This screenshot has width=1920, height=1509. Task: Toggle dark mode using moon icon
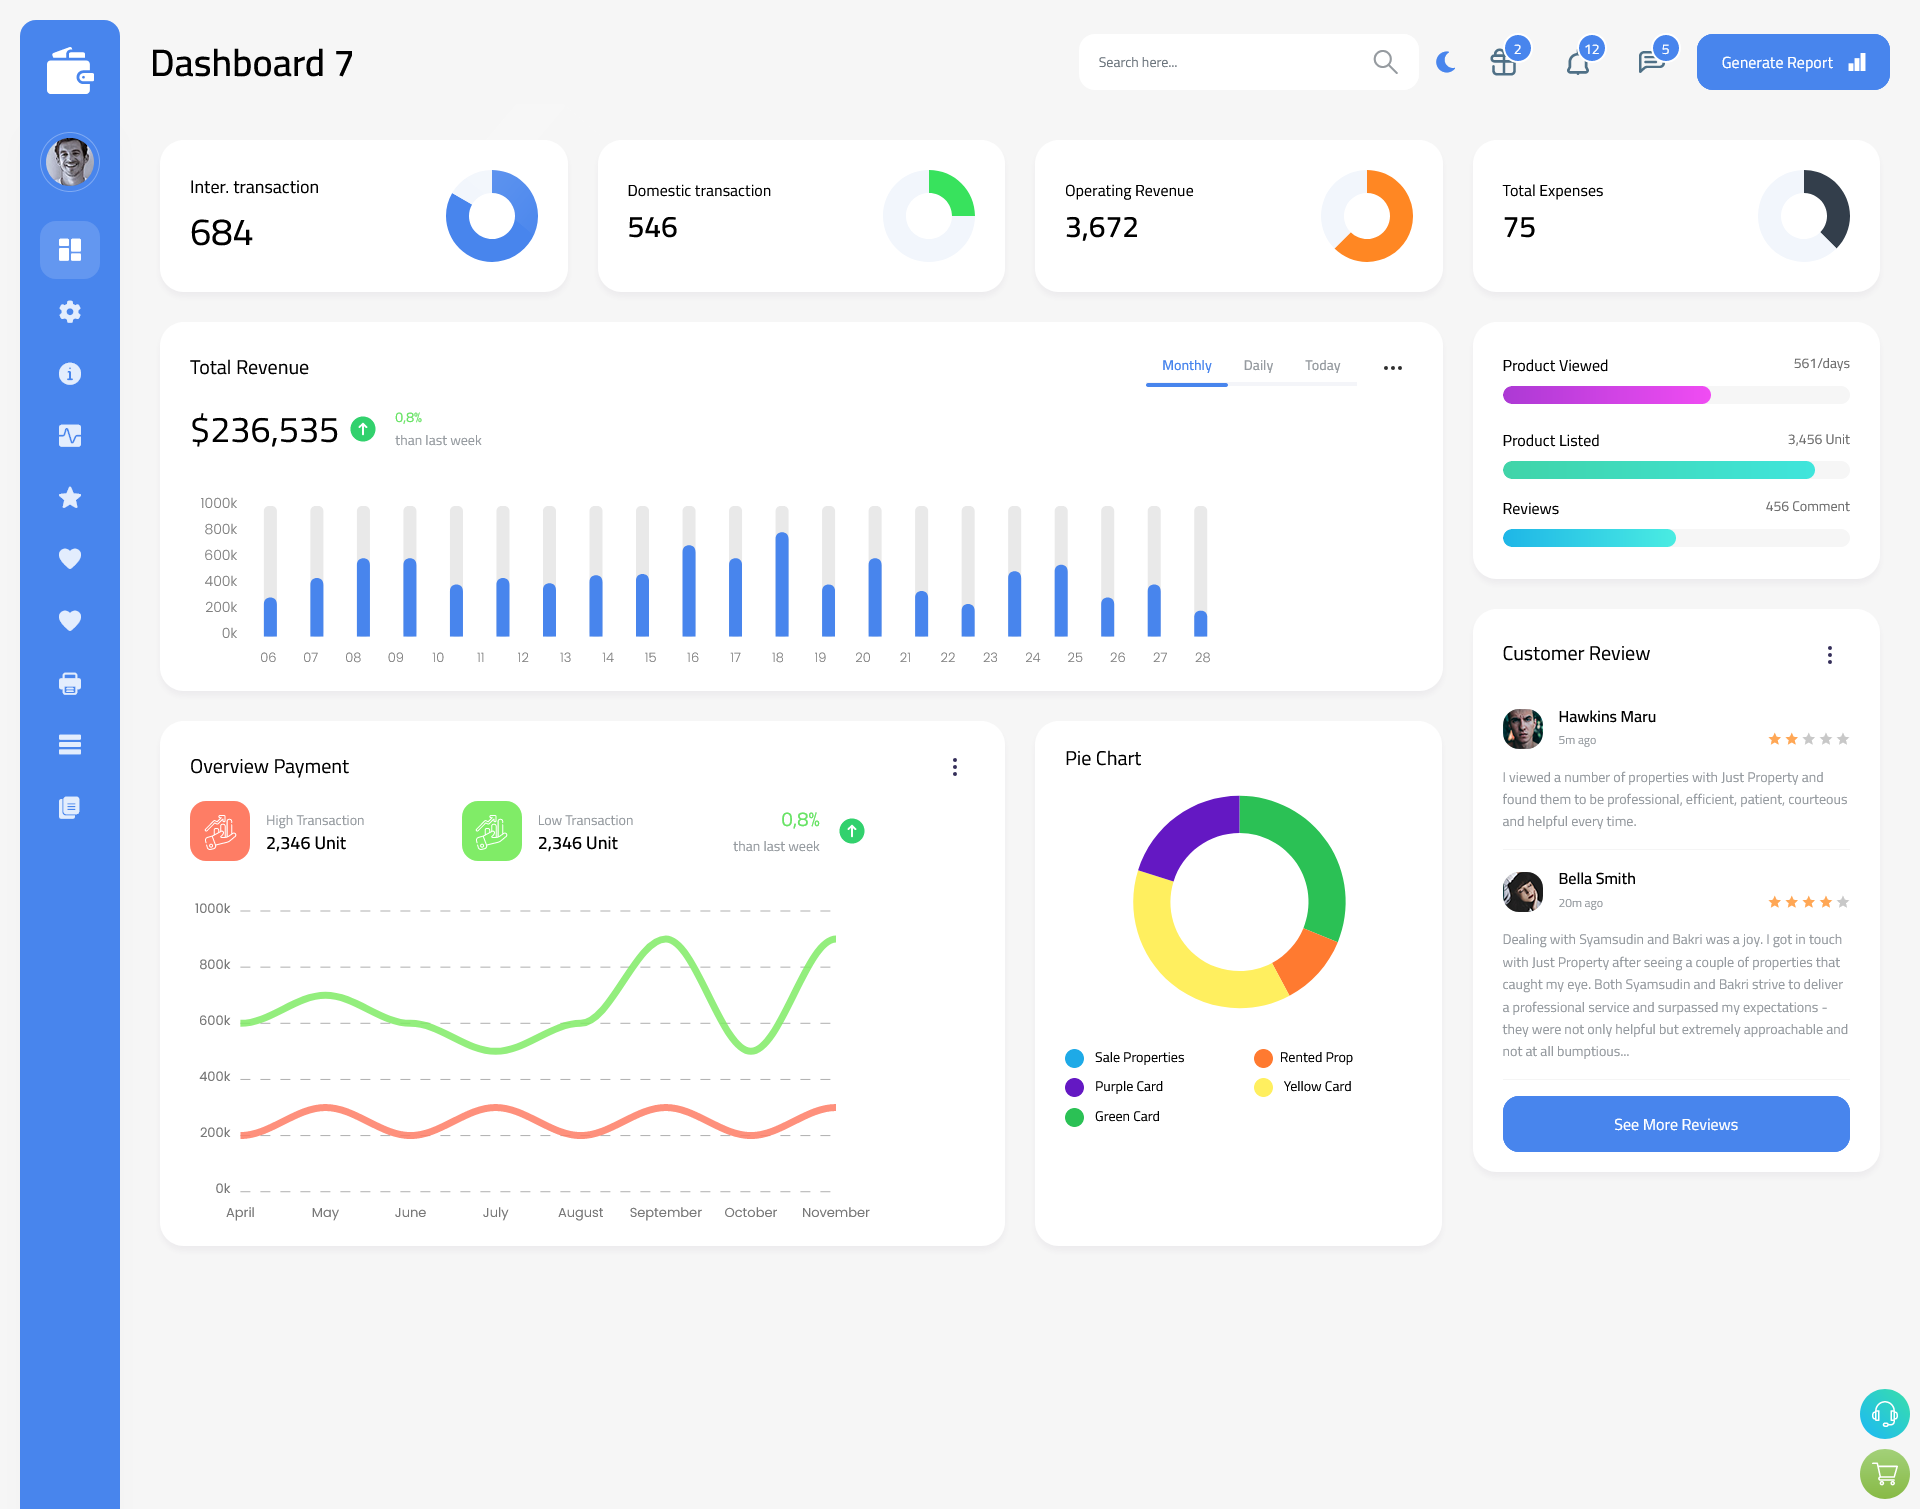1445,61
